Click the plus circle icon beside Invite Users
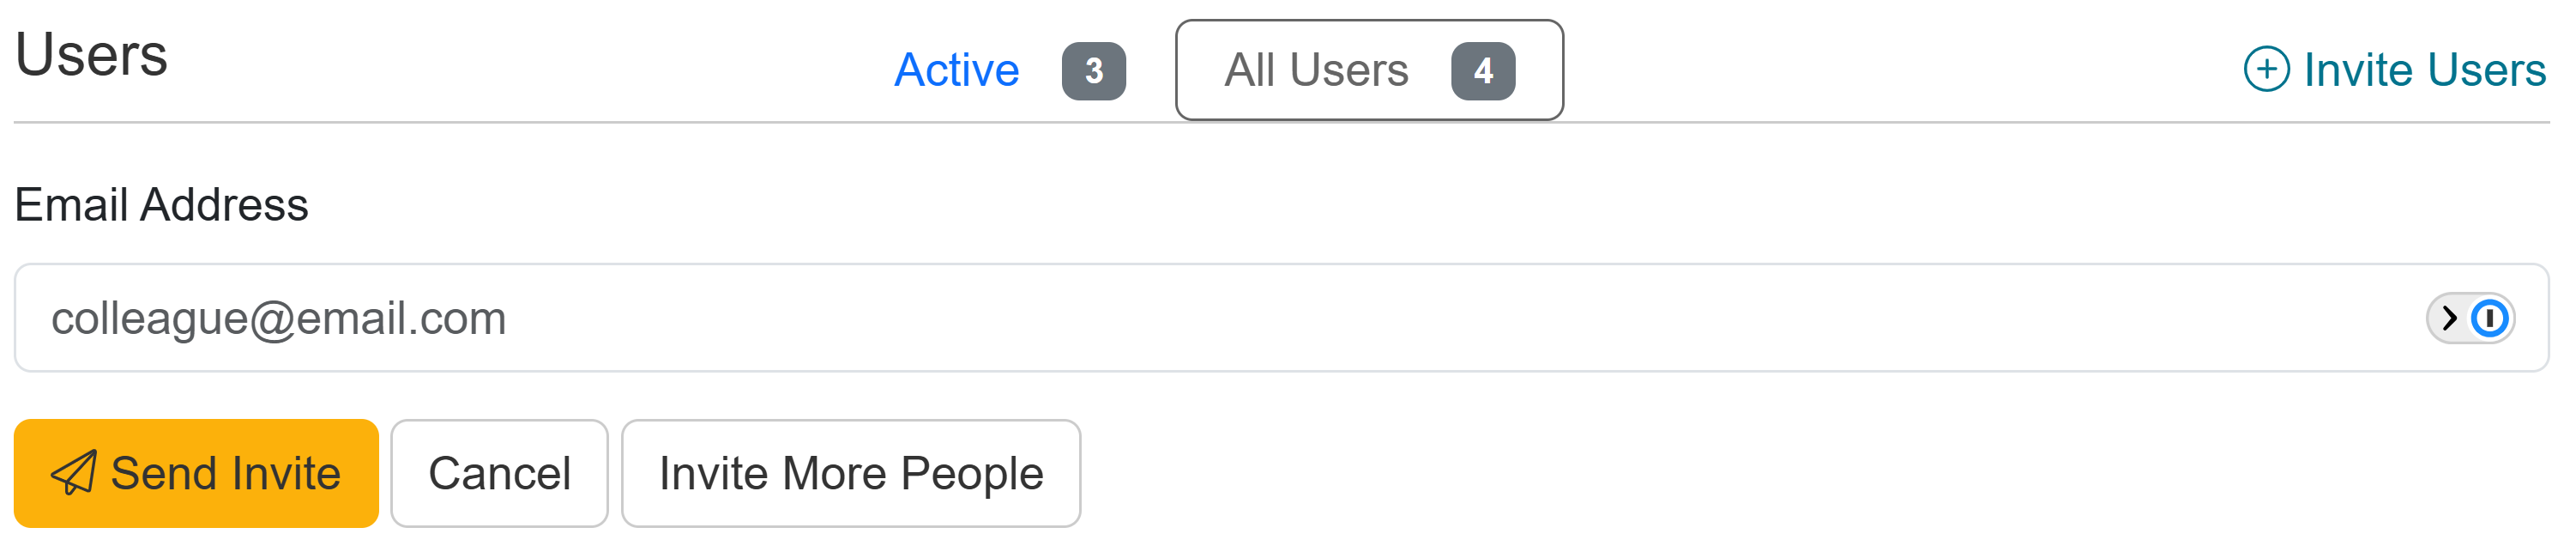This screenshot has height=546, width=2576. pyautogui.click(x=2266, y=70)
